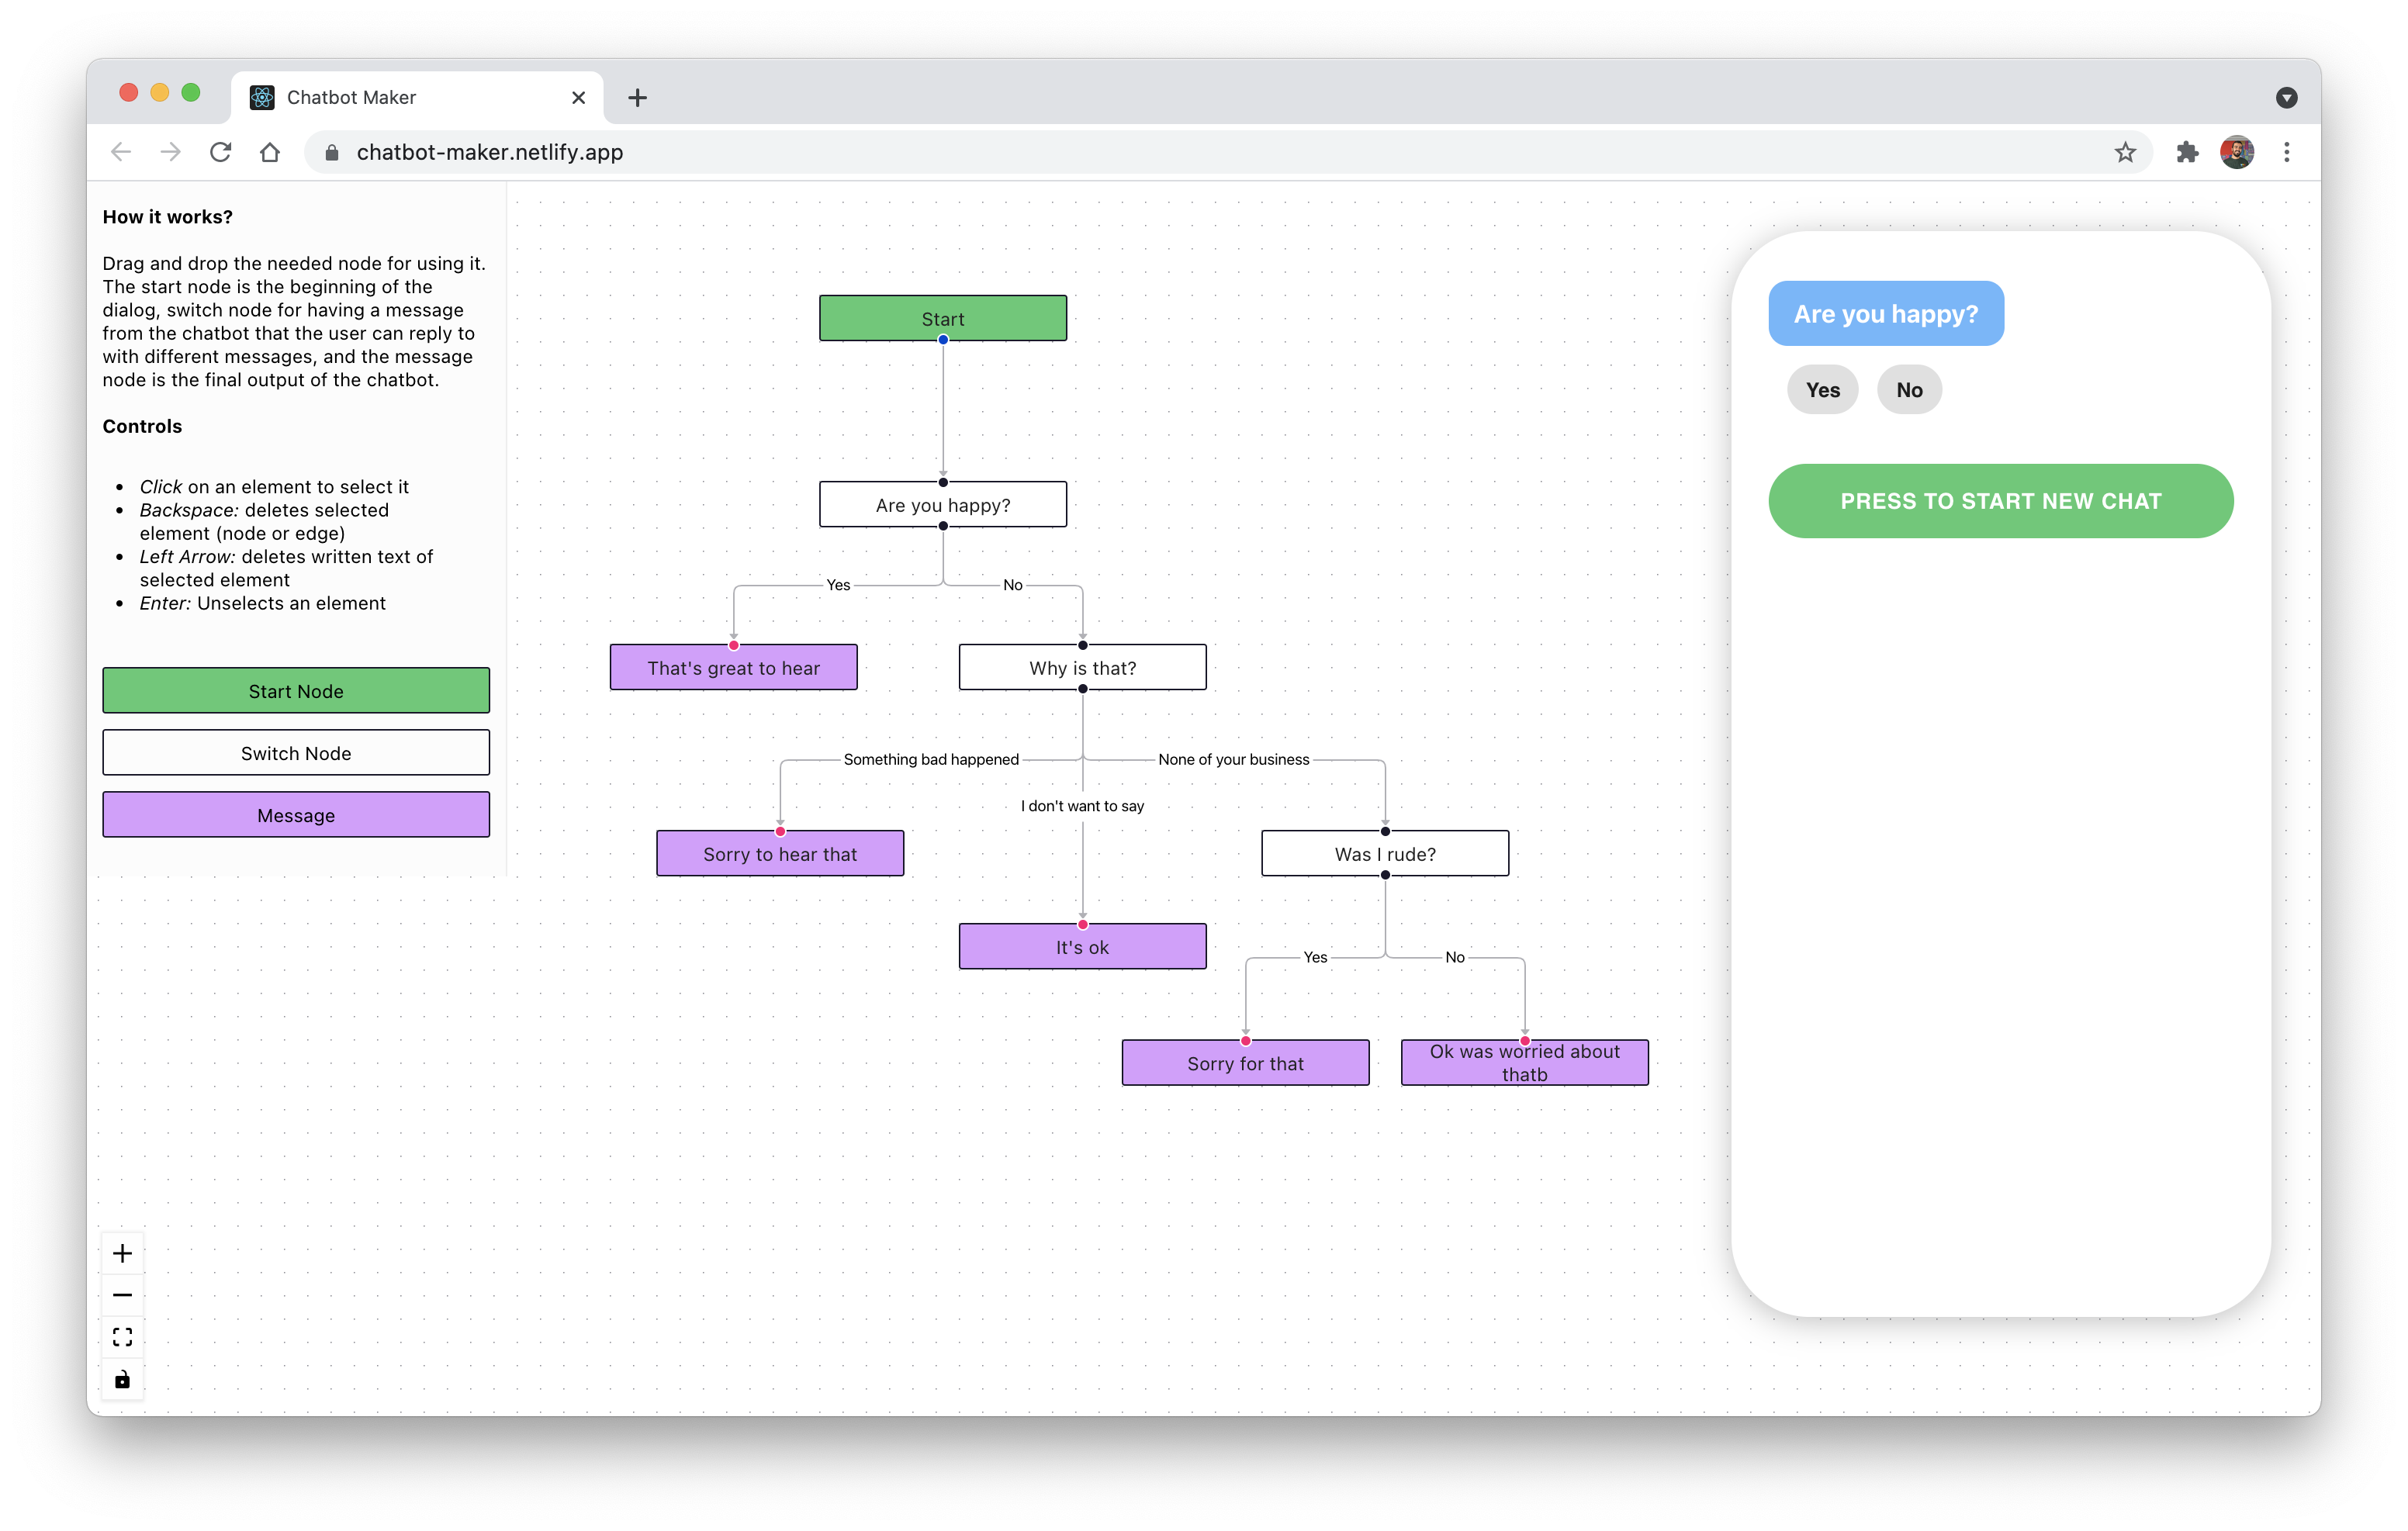Reply Yes in the chat preview

click(x=1822, y=390)
